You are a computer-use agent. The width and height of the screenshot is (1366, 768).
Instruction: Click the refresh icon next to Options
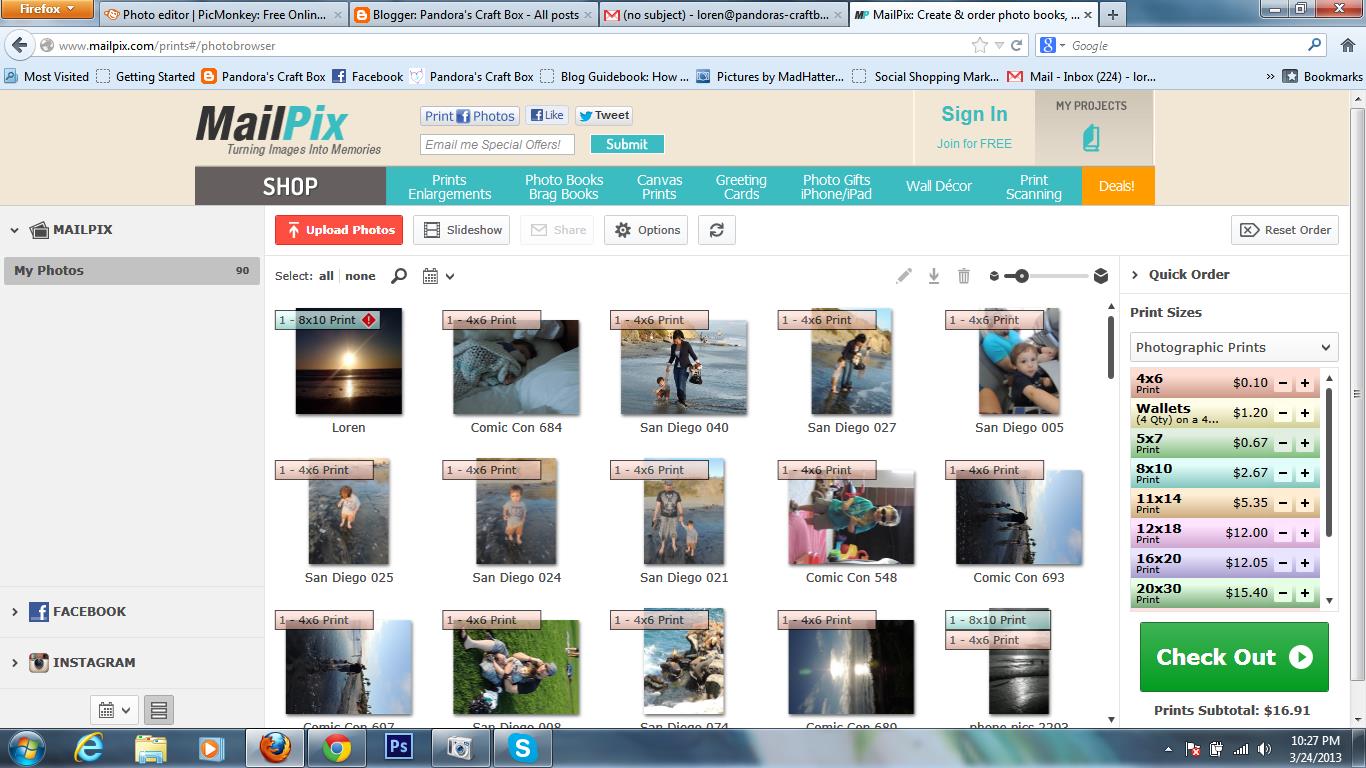(716, 230)
